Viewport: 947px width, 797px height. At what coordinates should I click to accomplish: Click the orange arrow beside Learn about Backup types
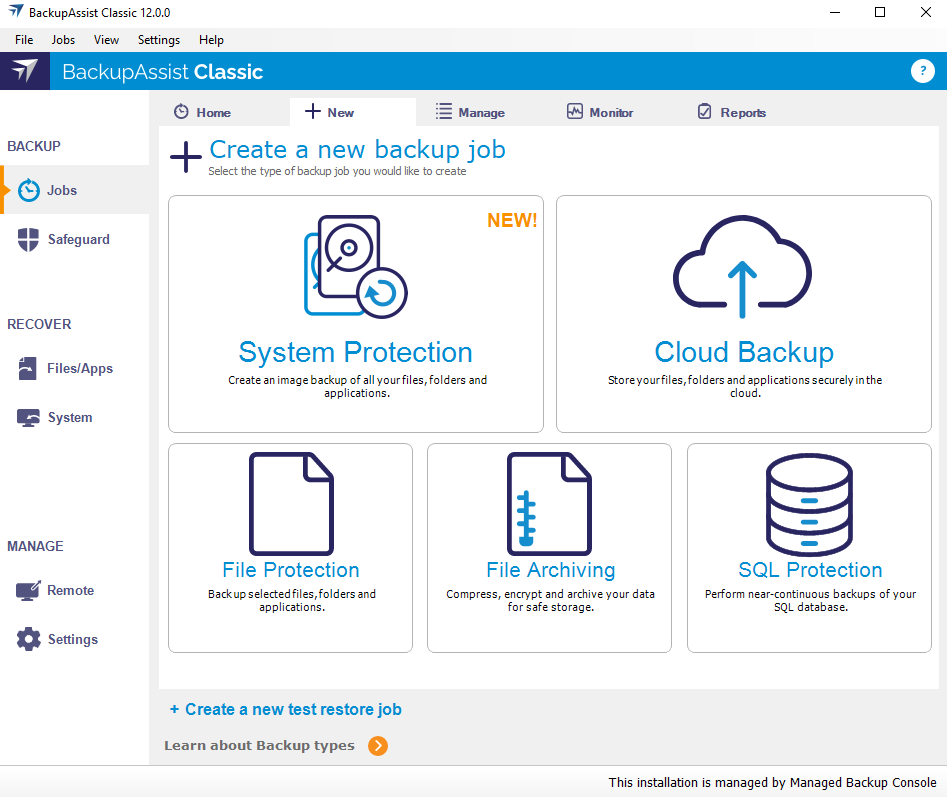tap(378, 746)
